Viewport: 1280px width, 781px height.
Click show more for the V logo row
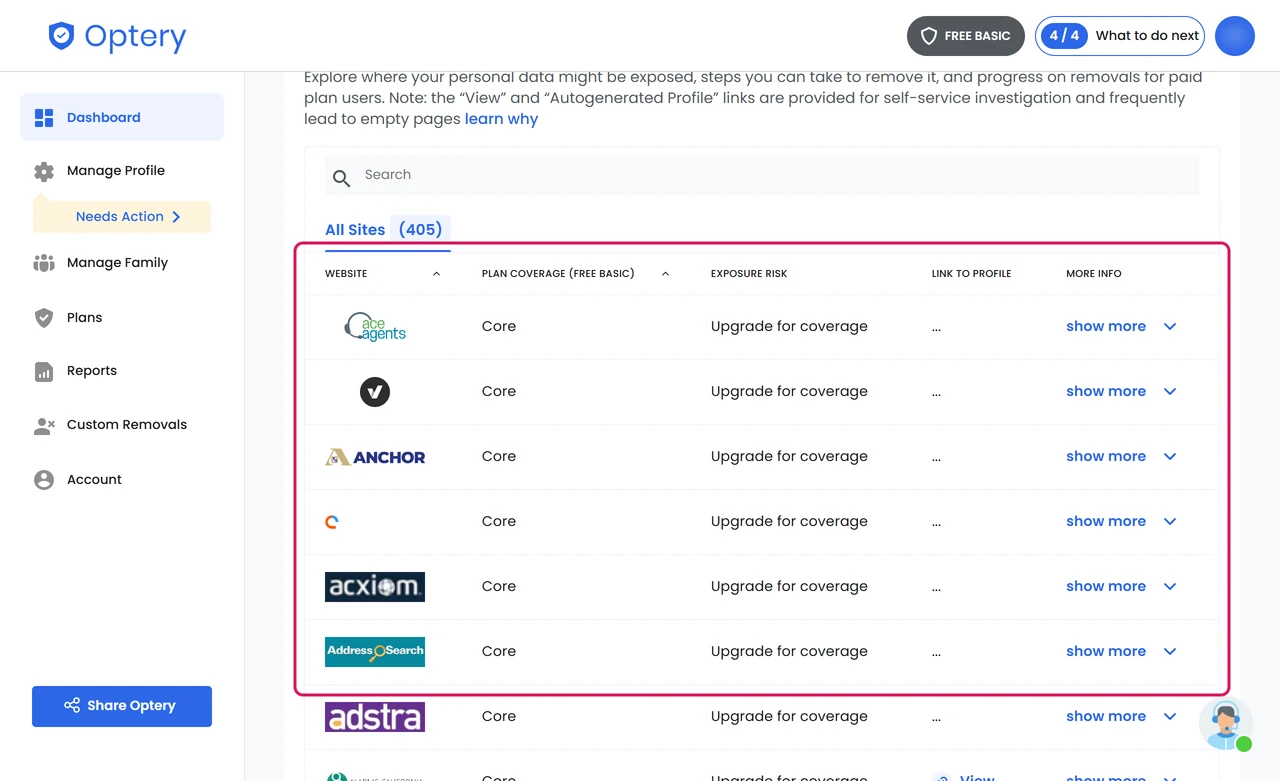1106,392
